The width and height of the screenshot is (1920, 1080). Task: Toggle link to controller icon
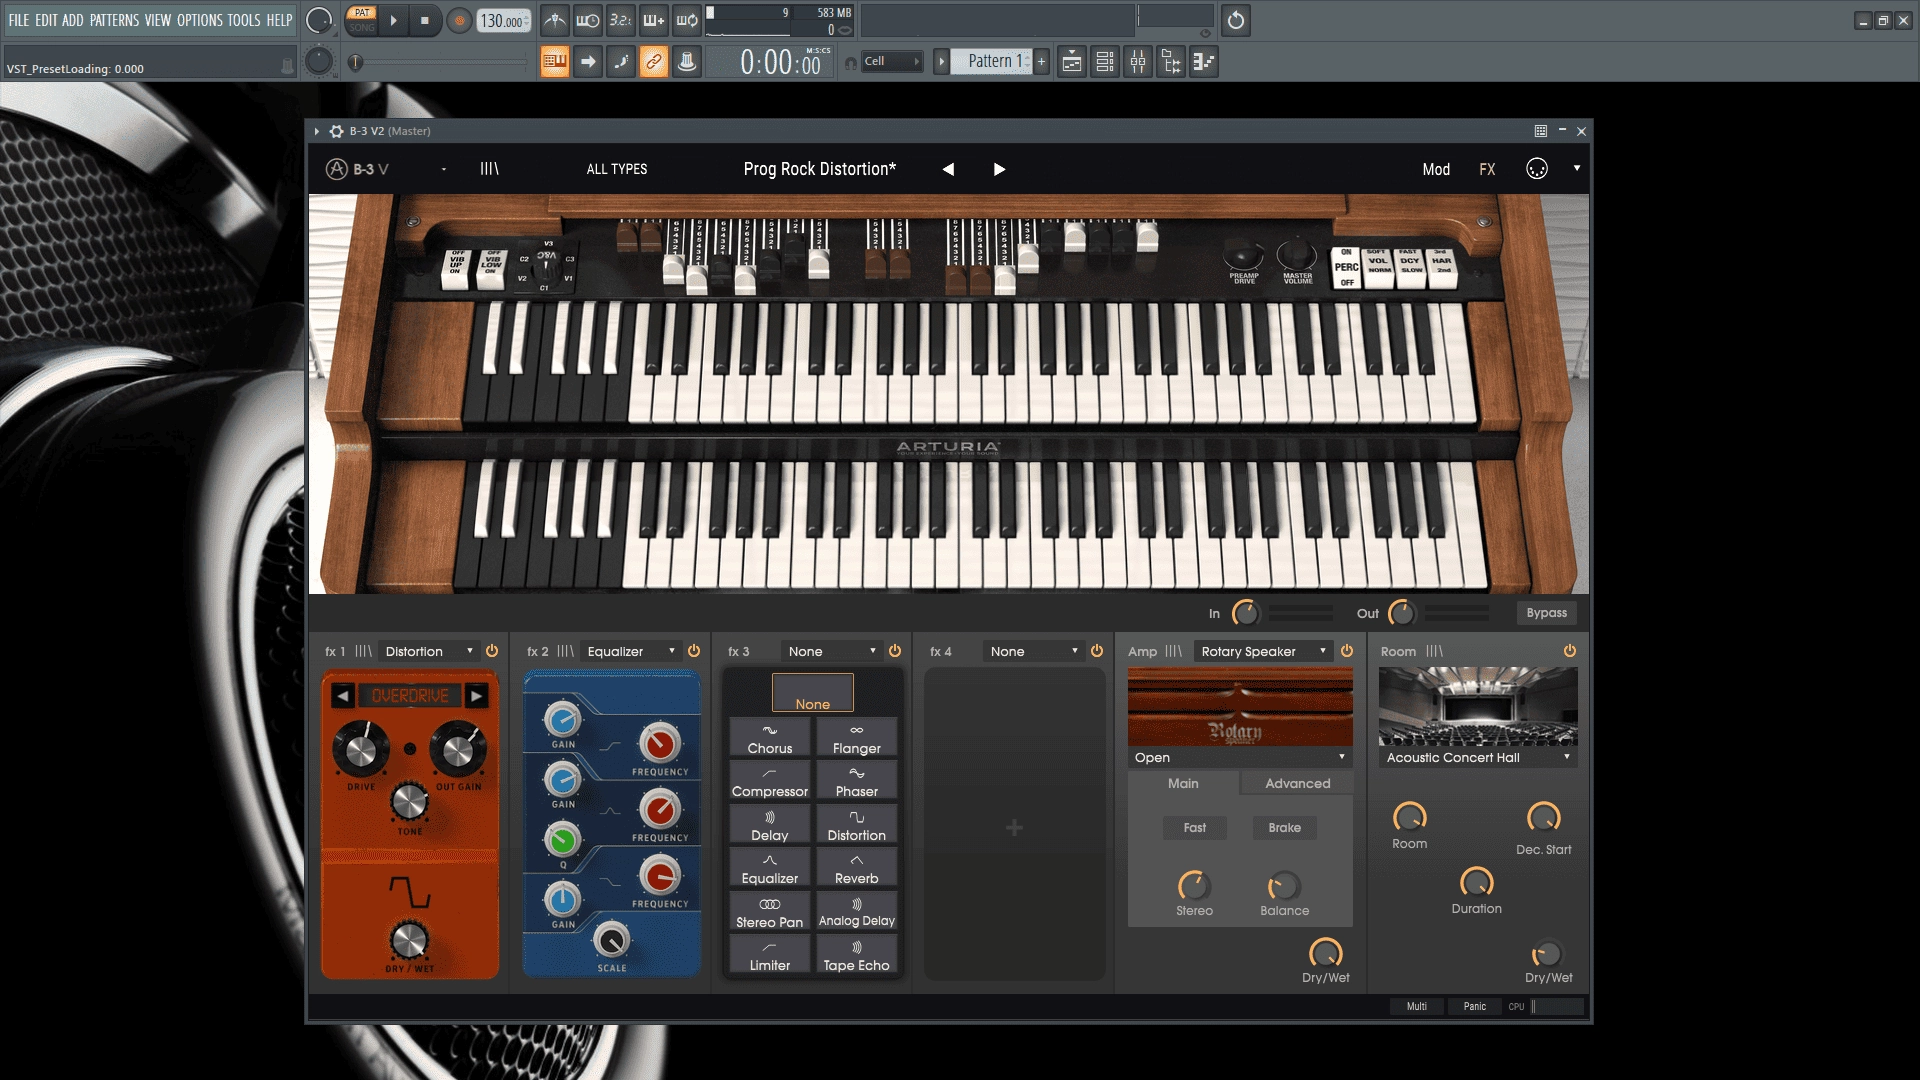[x=654, y=62]
